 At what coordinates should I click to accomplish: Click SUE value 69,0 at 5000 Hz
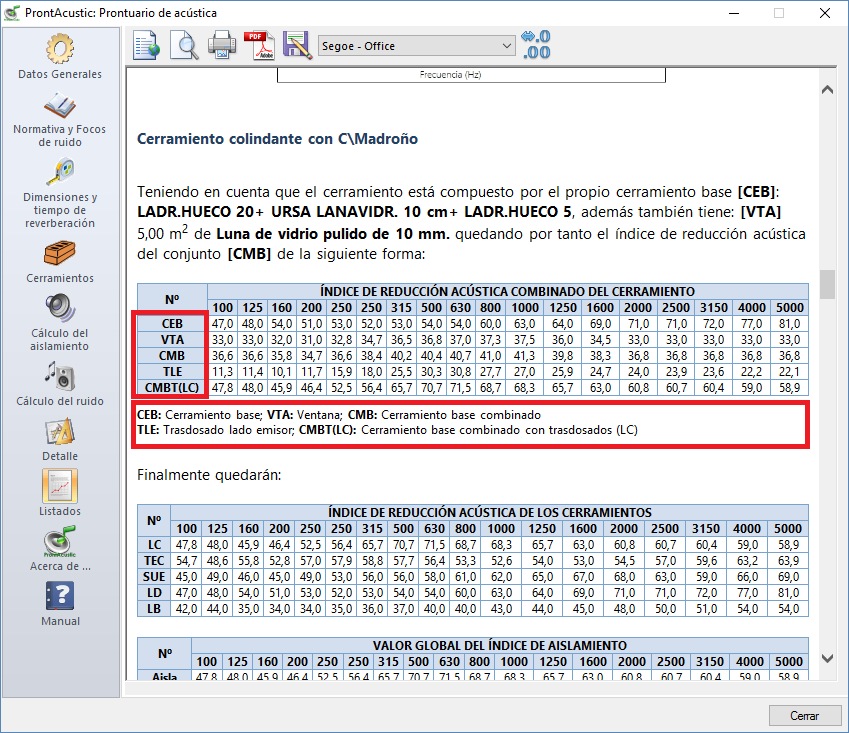[x=788, y=577]
